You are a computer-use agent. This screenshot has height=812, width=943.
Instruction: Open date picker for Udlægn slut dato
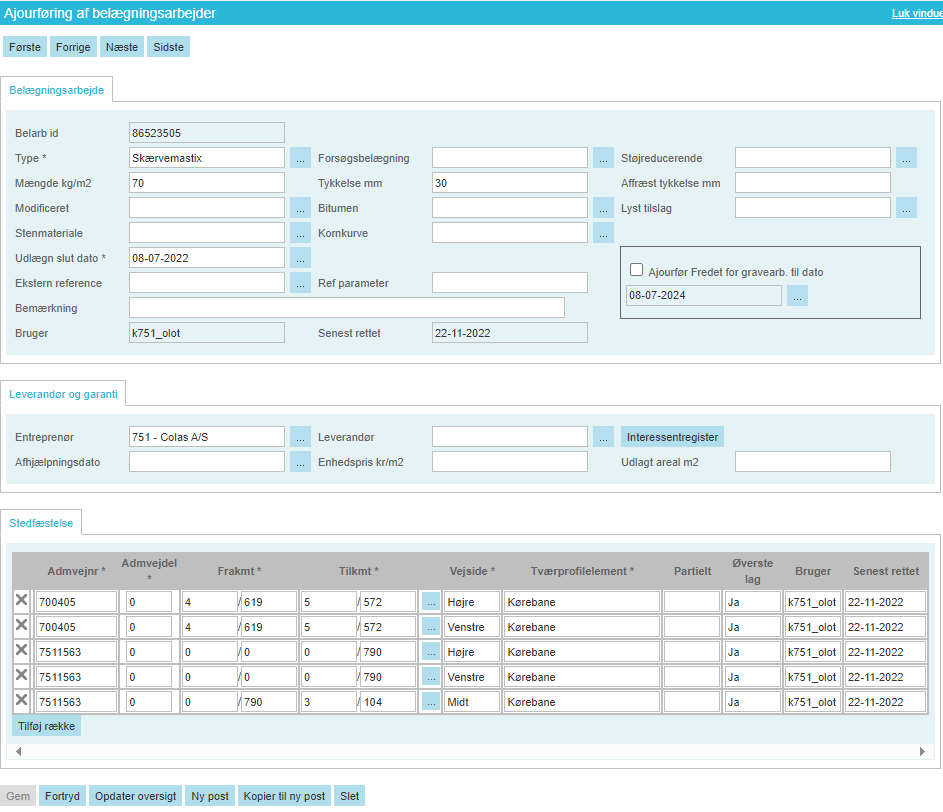[x=301, y=258]
